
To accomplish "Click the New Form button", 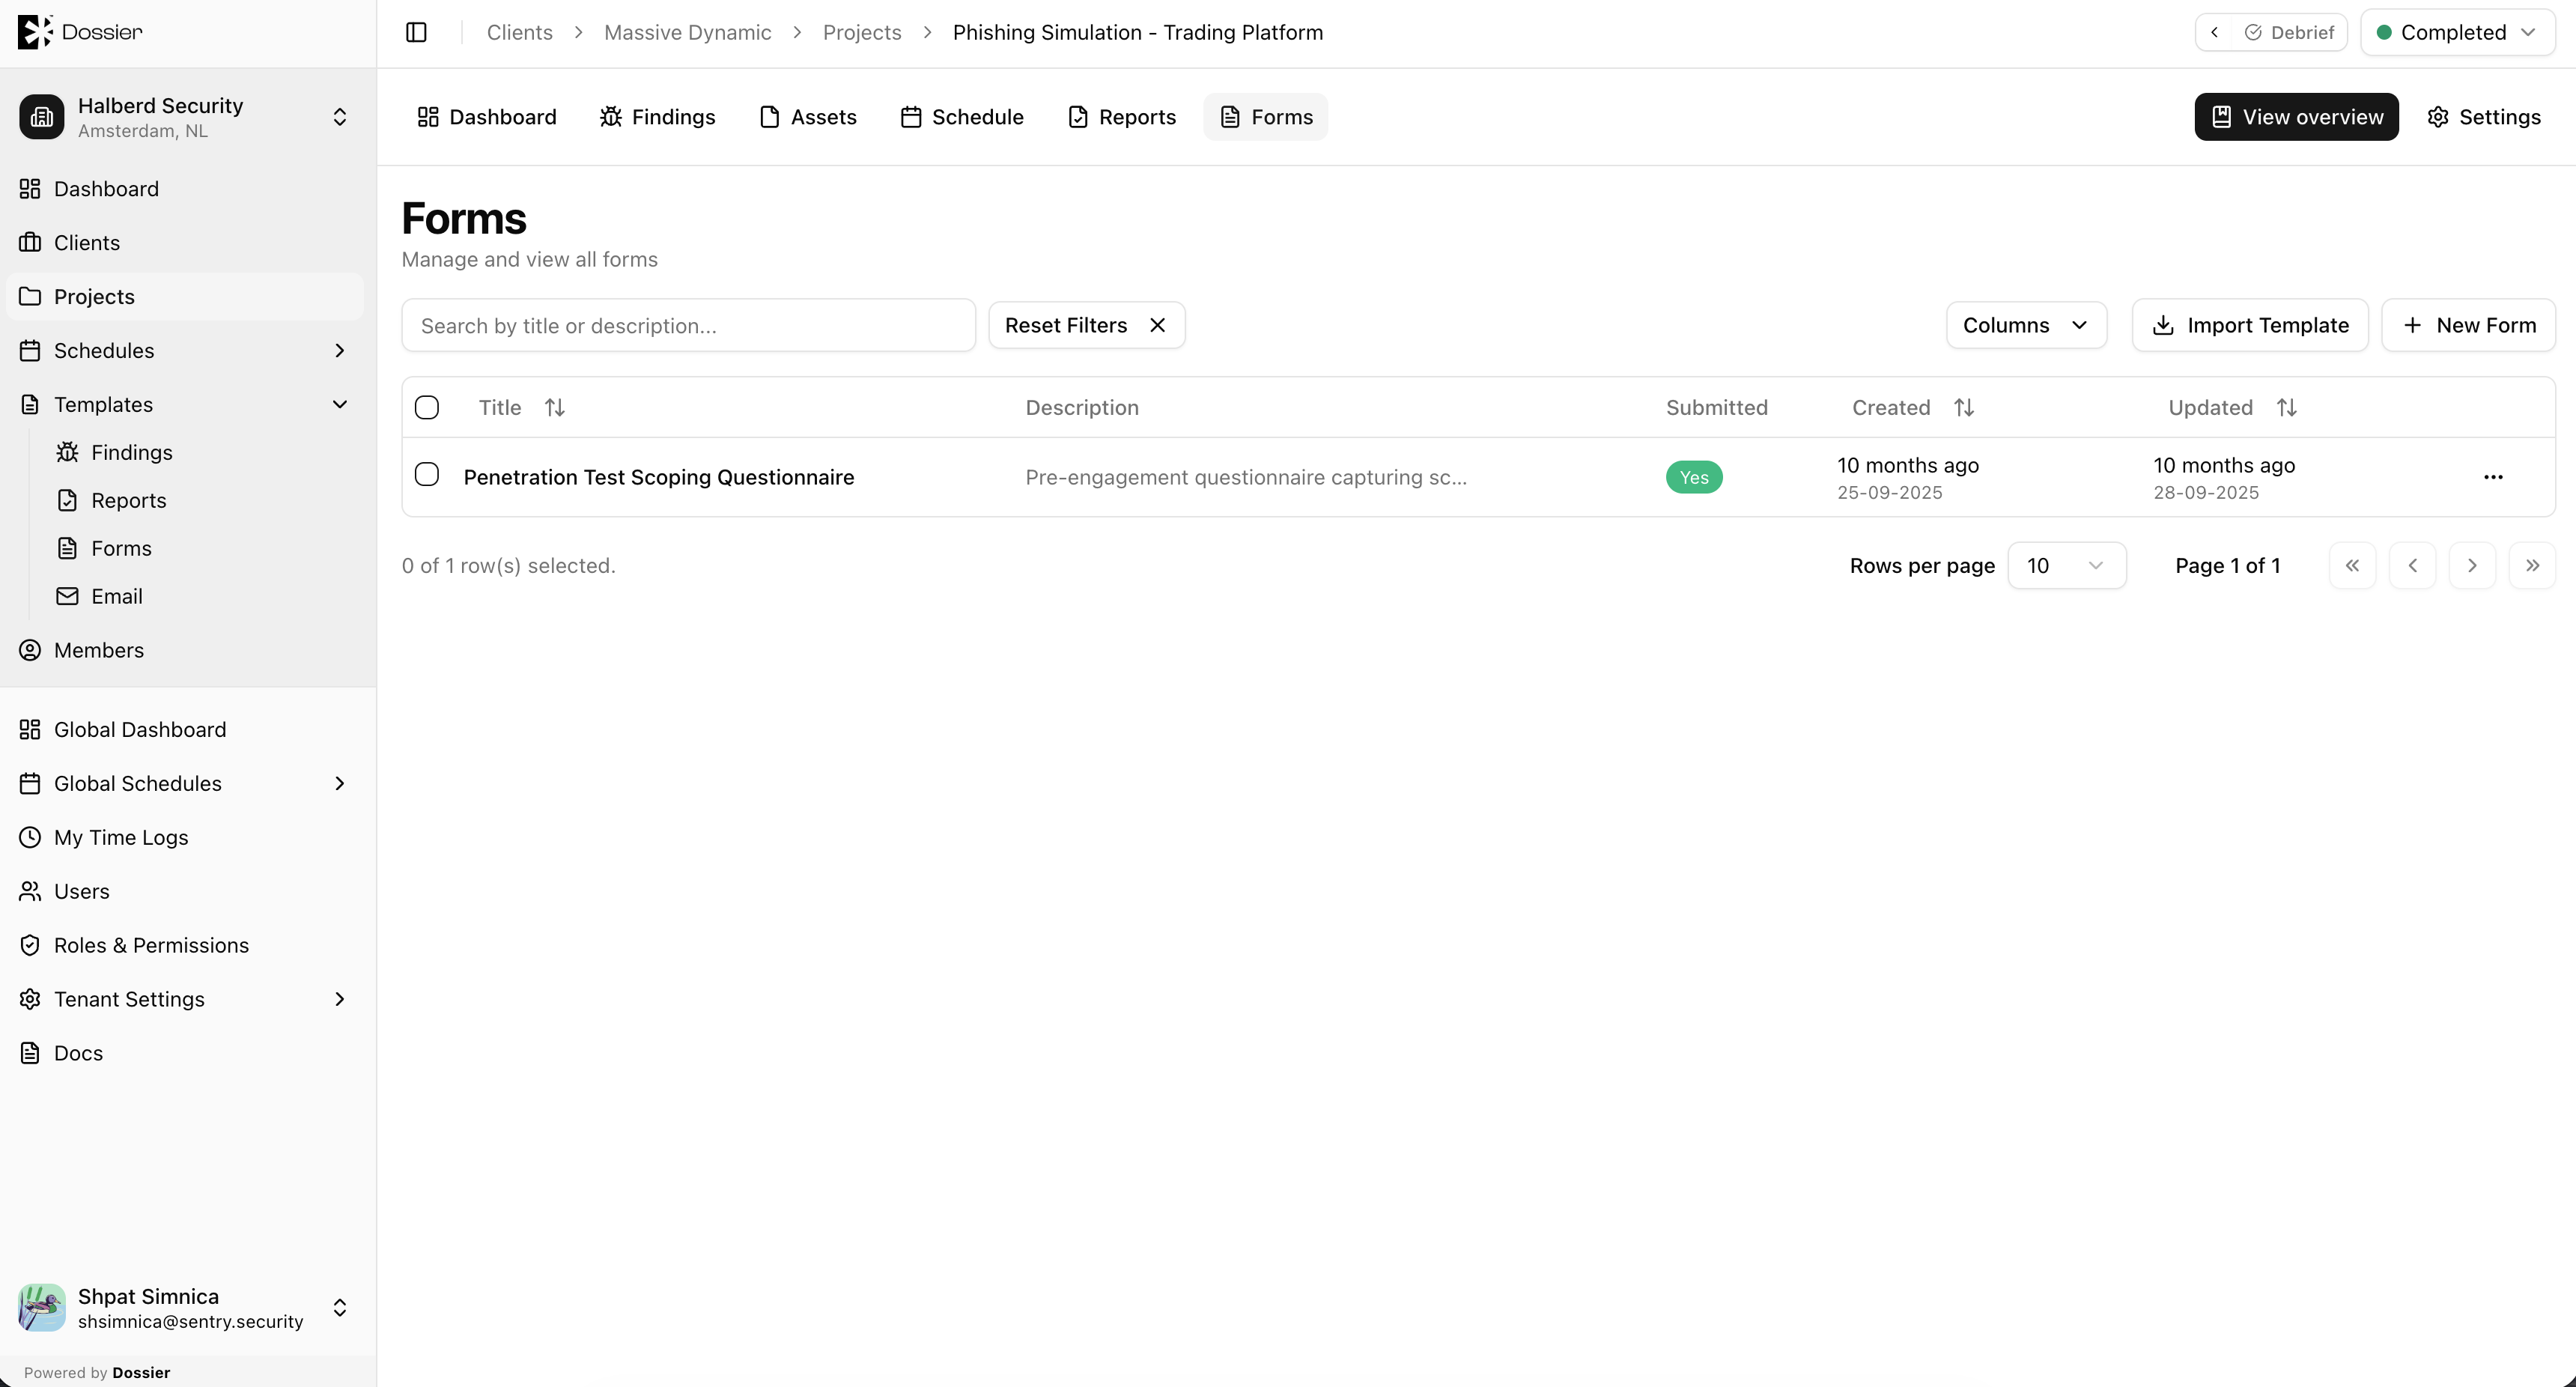I will (x=2468, y=325).
